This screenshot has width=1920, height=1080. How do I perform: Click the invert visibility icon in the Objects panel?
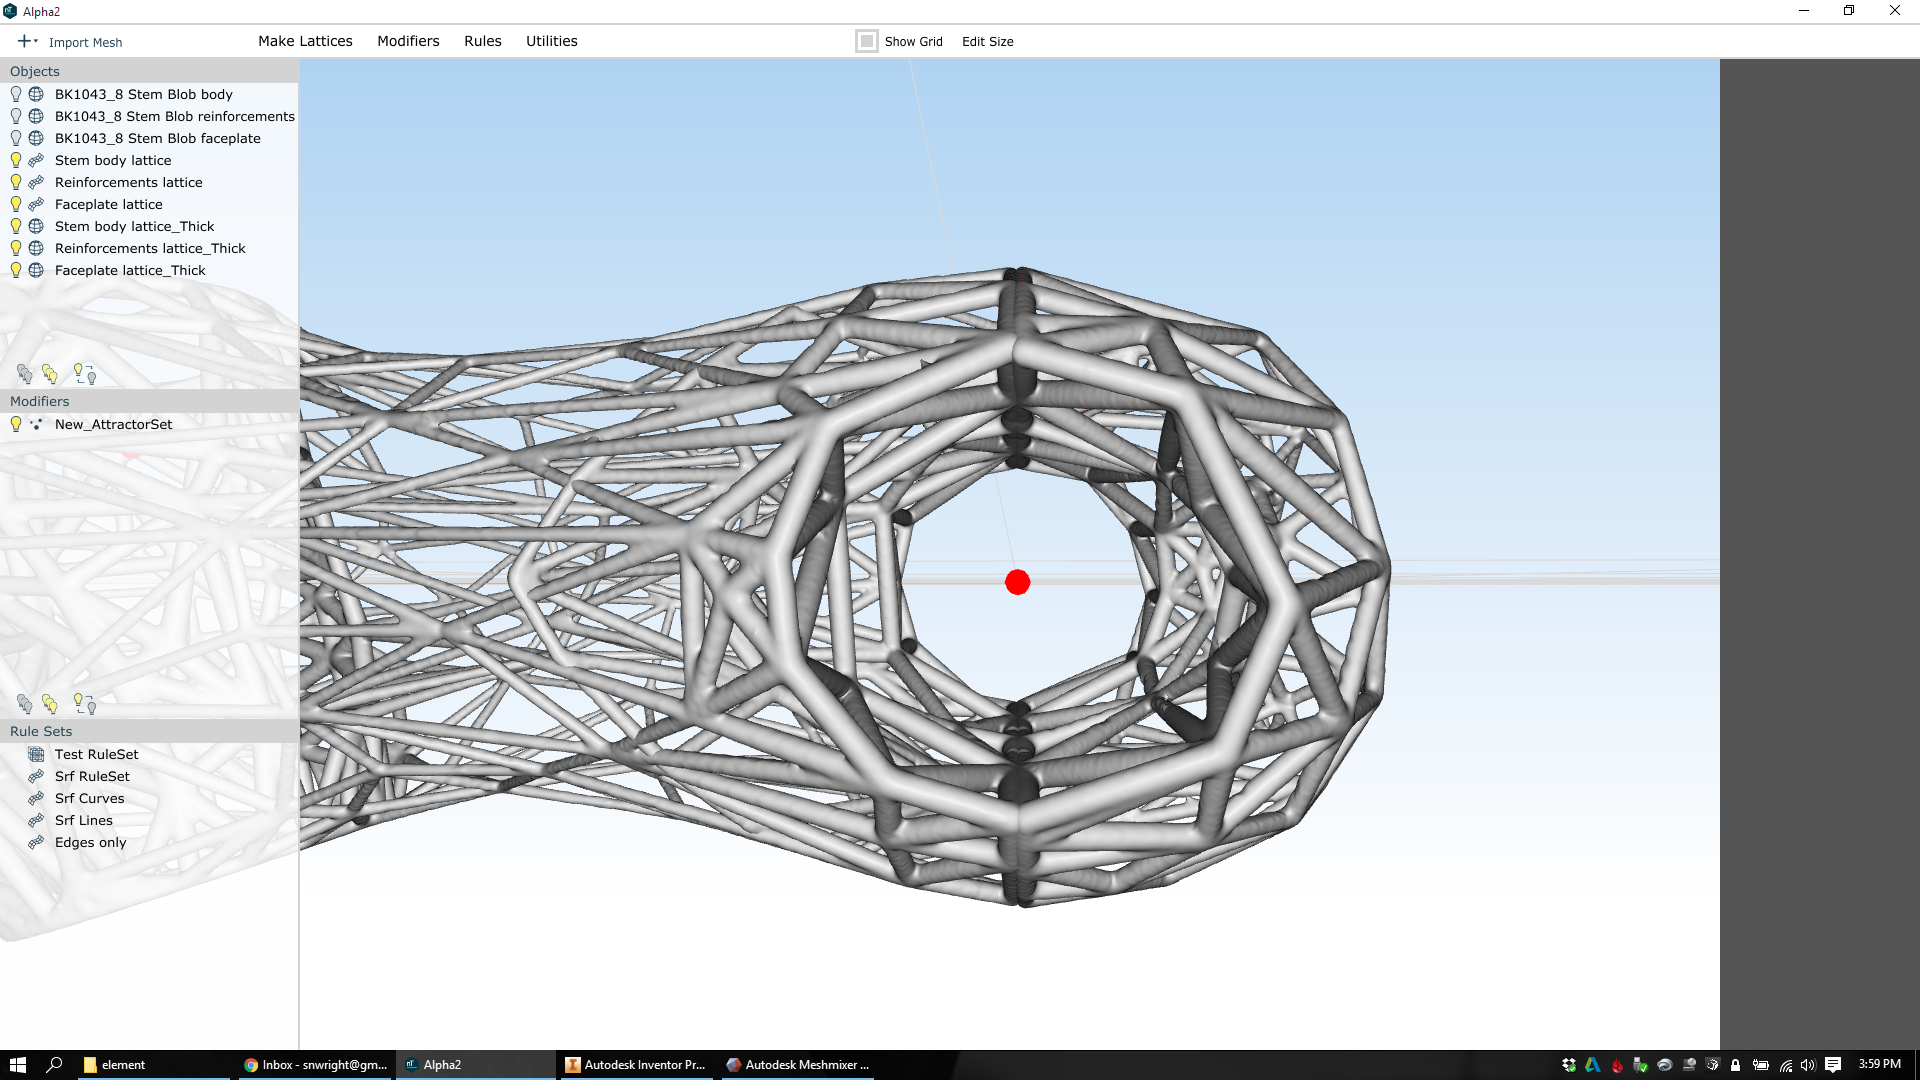pos(85,373)
